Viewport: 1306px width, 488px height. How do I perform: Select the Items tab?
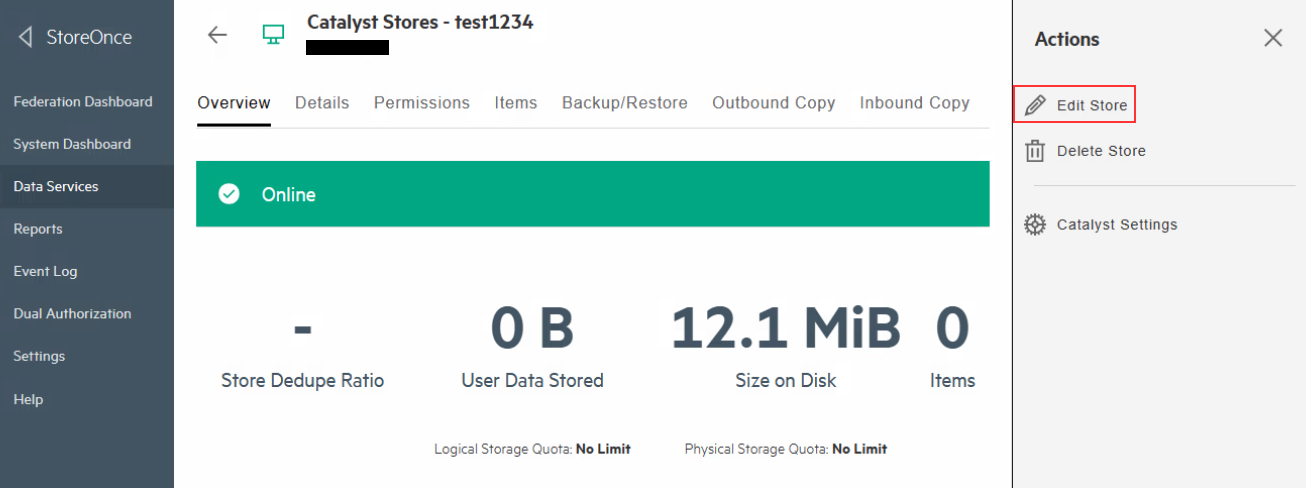516,103
